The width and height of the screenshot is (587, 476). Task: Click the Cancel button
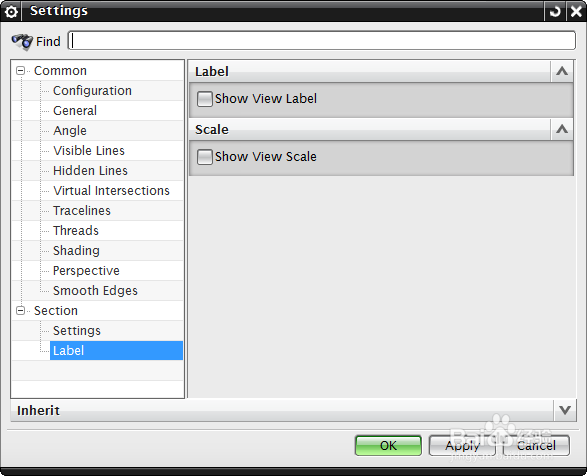(536, 446)
